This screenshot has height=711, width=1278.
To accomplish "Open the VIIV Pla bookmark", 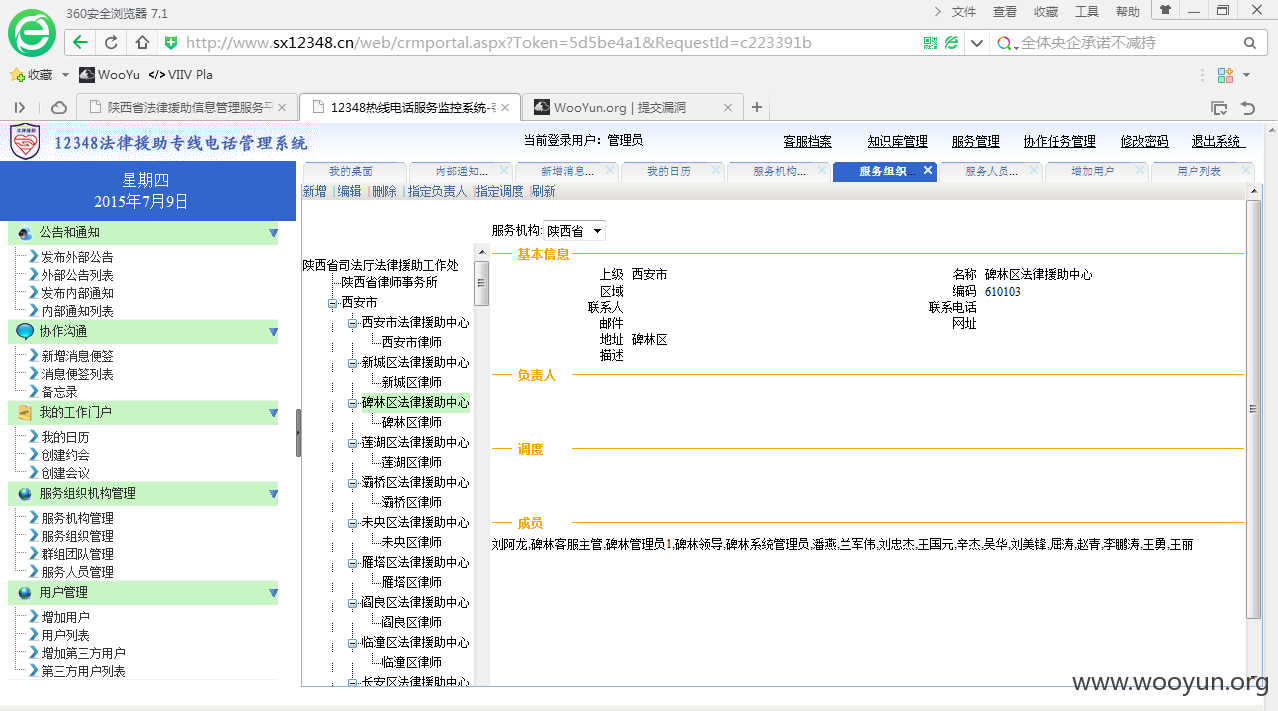I will (x=181, y=75).
